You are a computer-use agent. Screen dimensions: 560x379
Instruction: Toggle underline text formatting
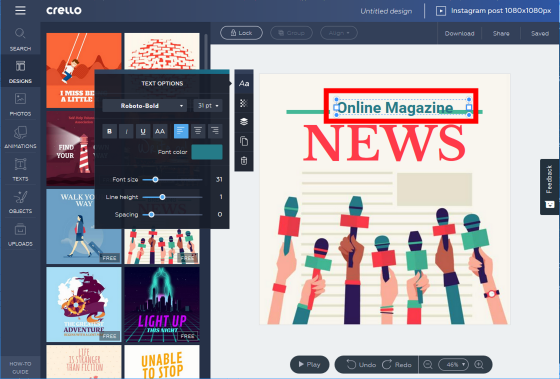click(143, 131)
